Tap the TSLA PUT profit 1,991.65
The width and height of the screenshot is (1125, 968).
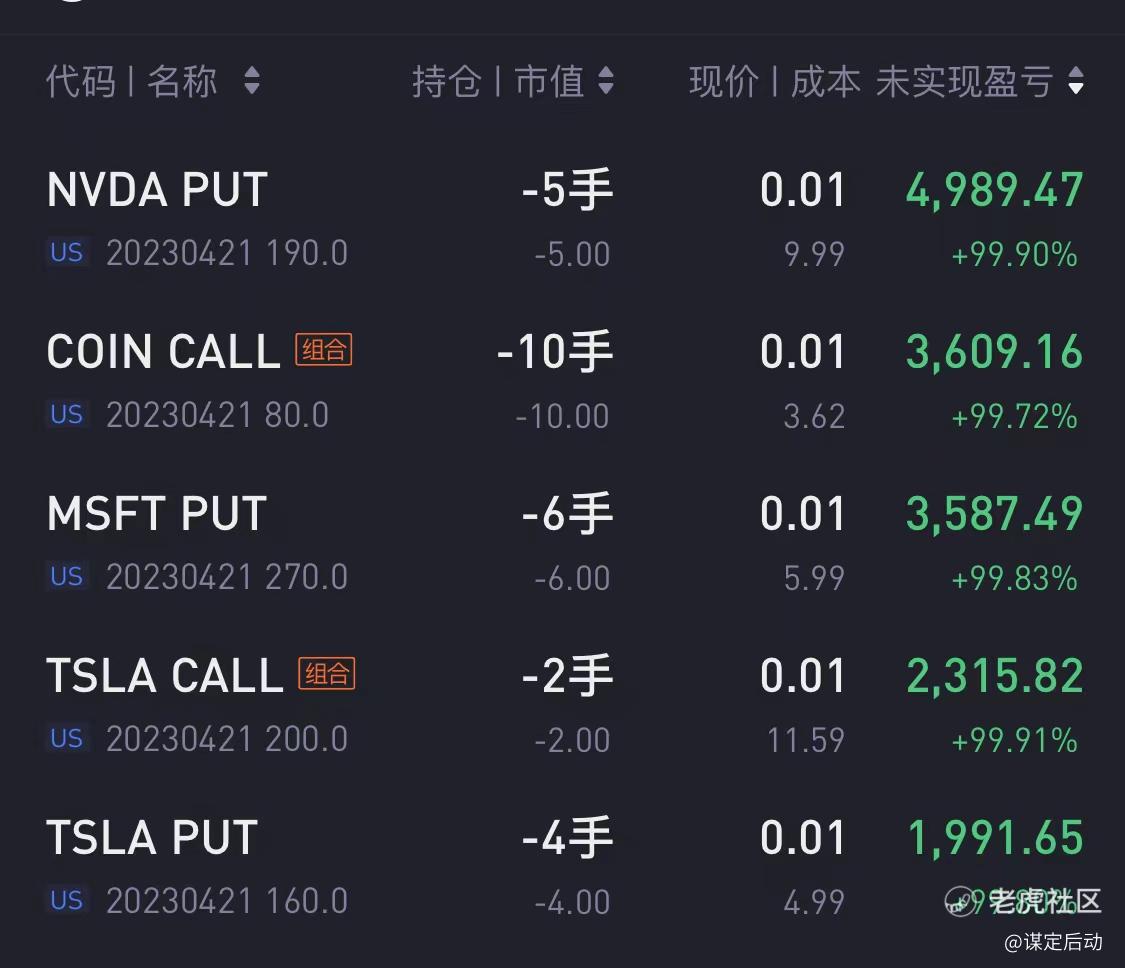click(996, 837)
